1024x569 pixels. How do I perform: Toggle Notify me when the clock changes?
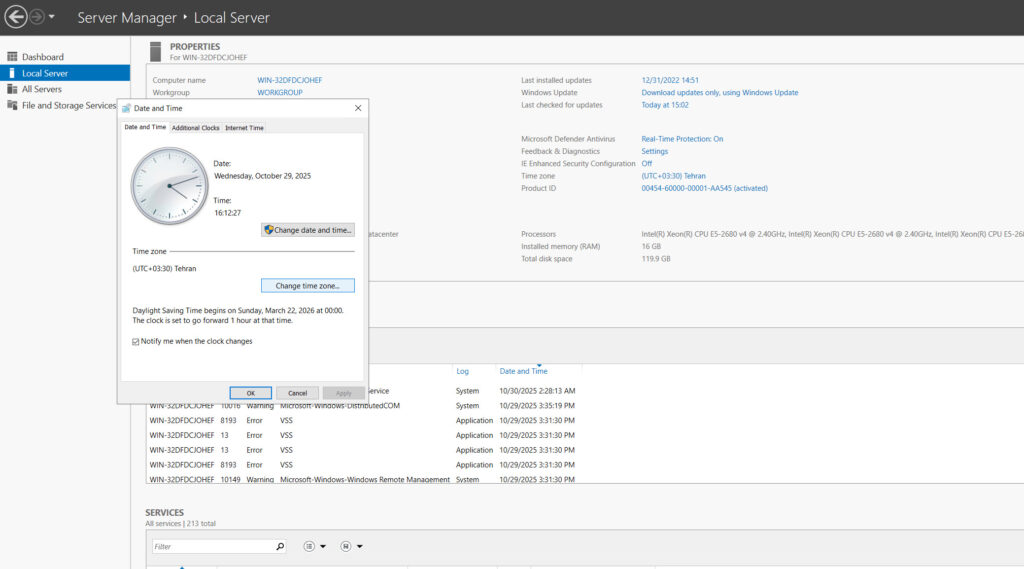coord(136,341)
